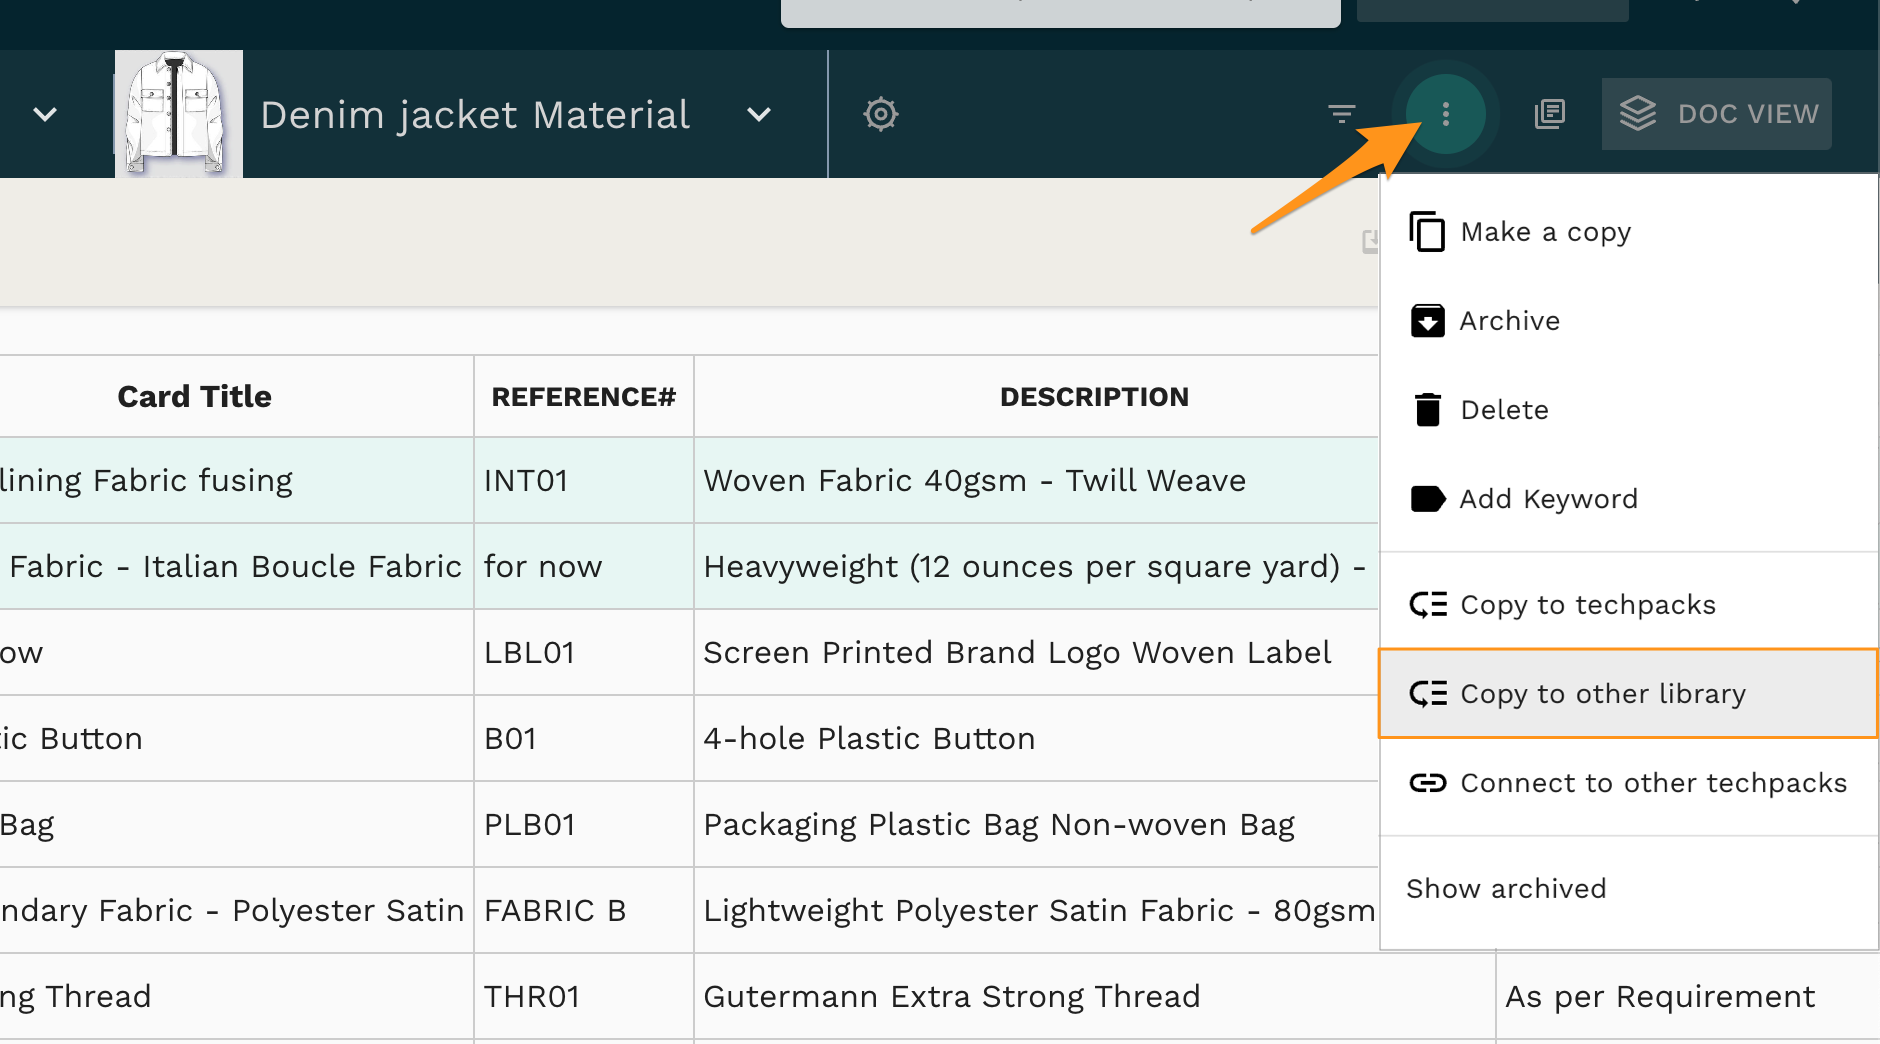Click the filter list icon

click(1341, 114)
